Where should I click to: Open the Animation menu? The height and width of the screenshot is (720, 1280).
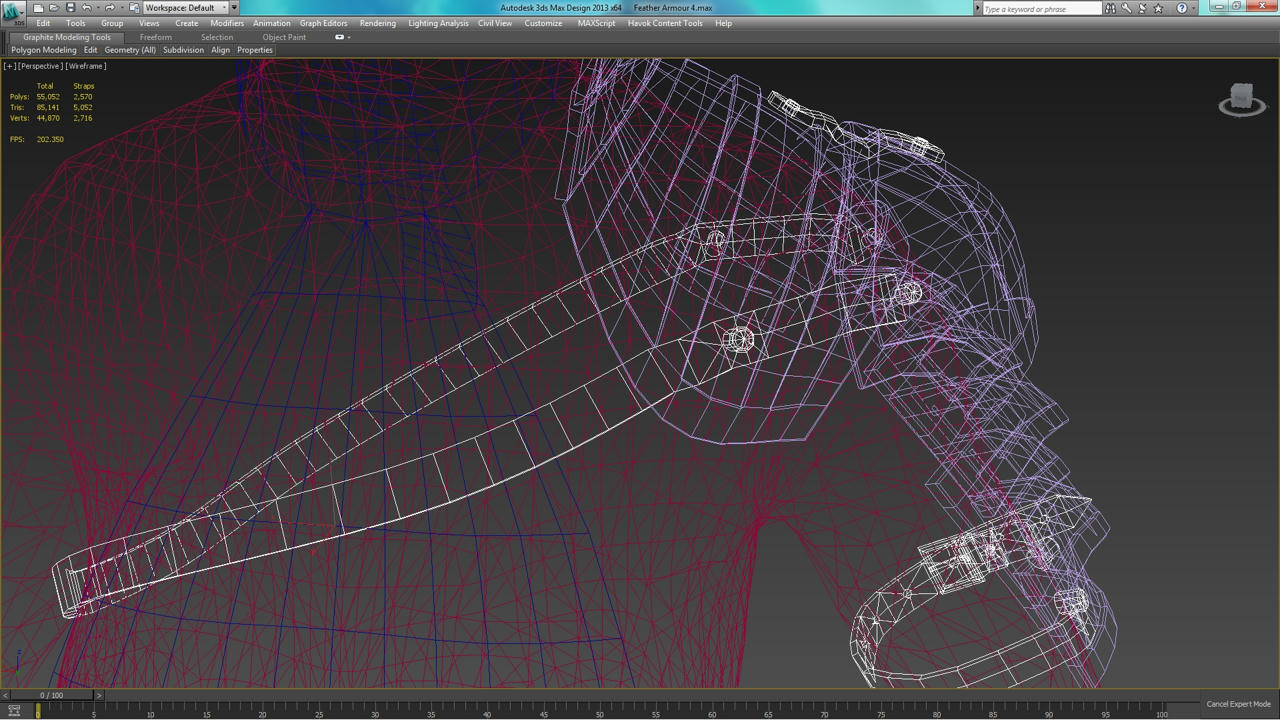pyautogui.click(x=272, y=23)
